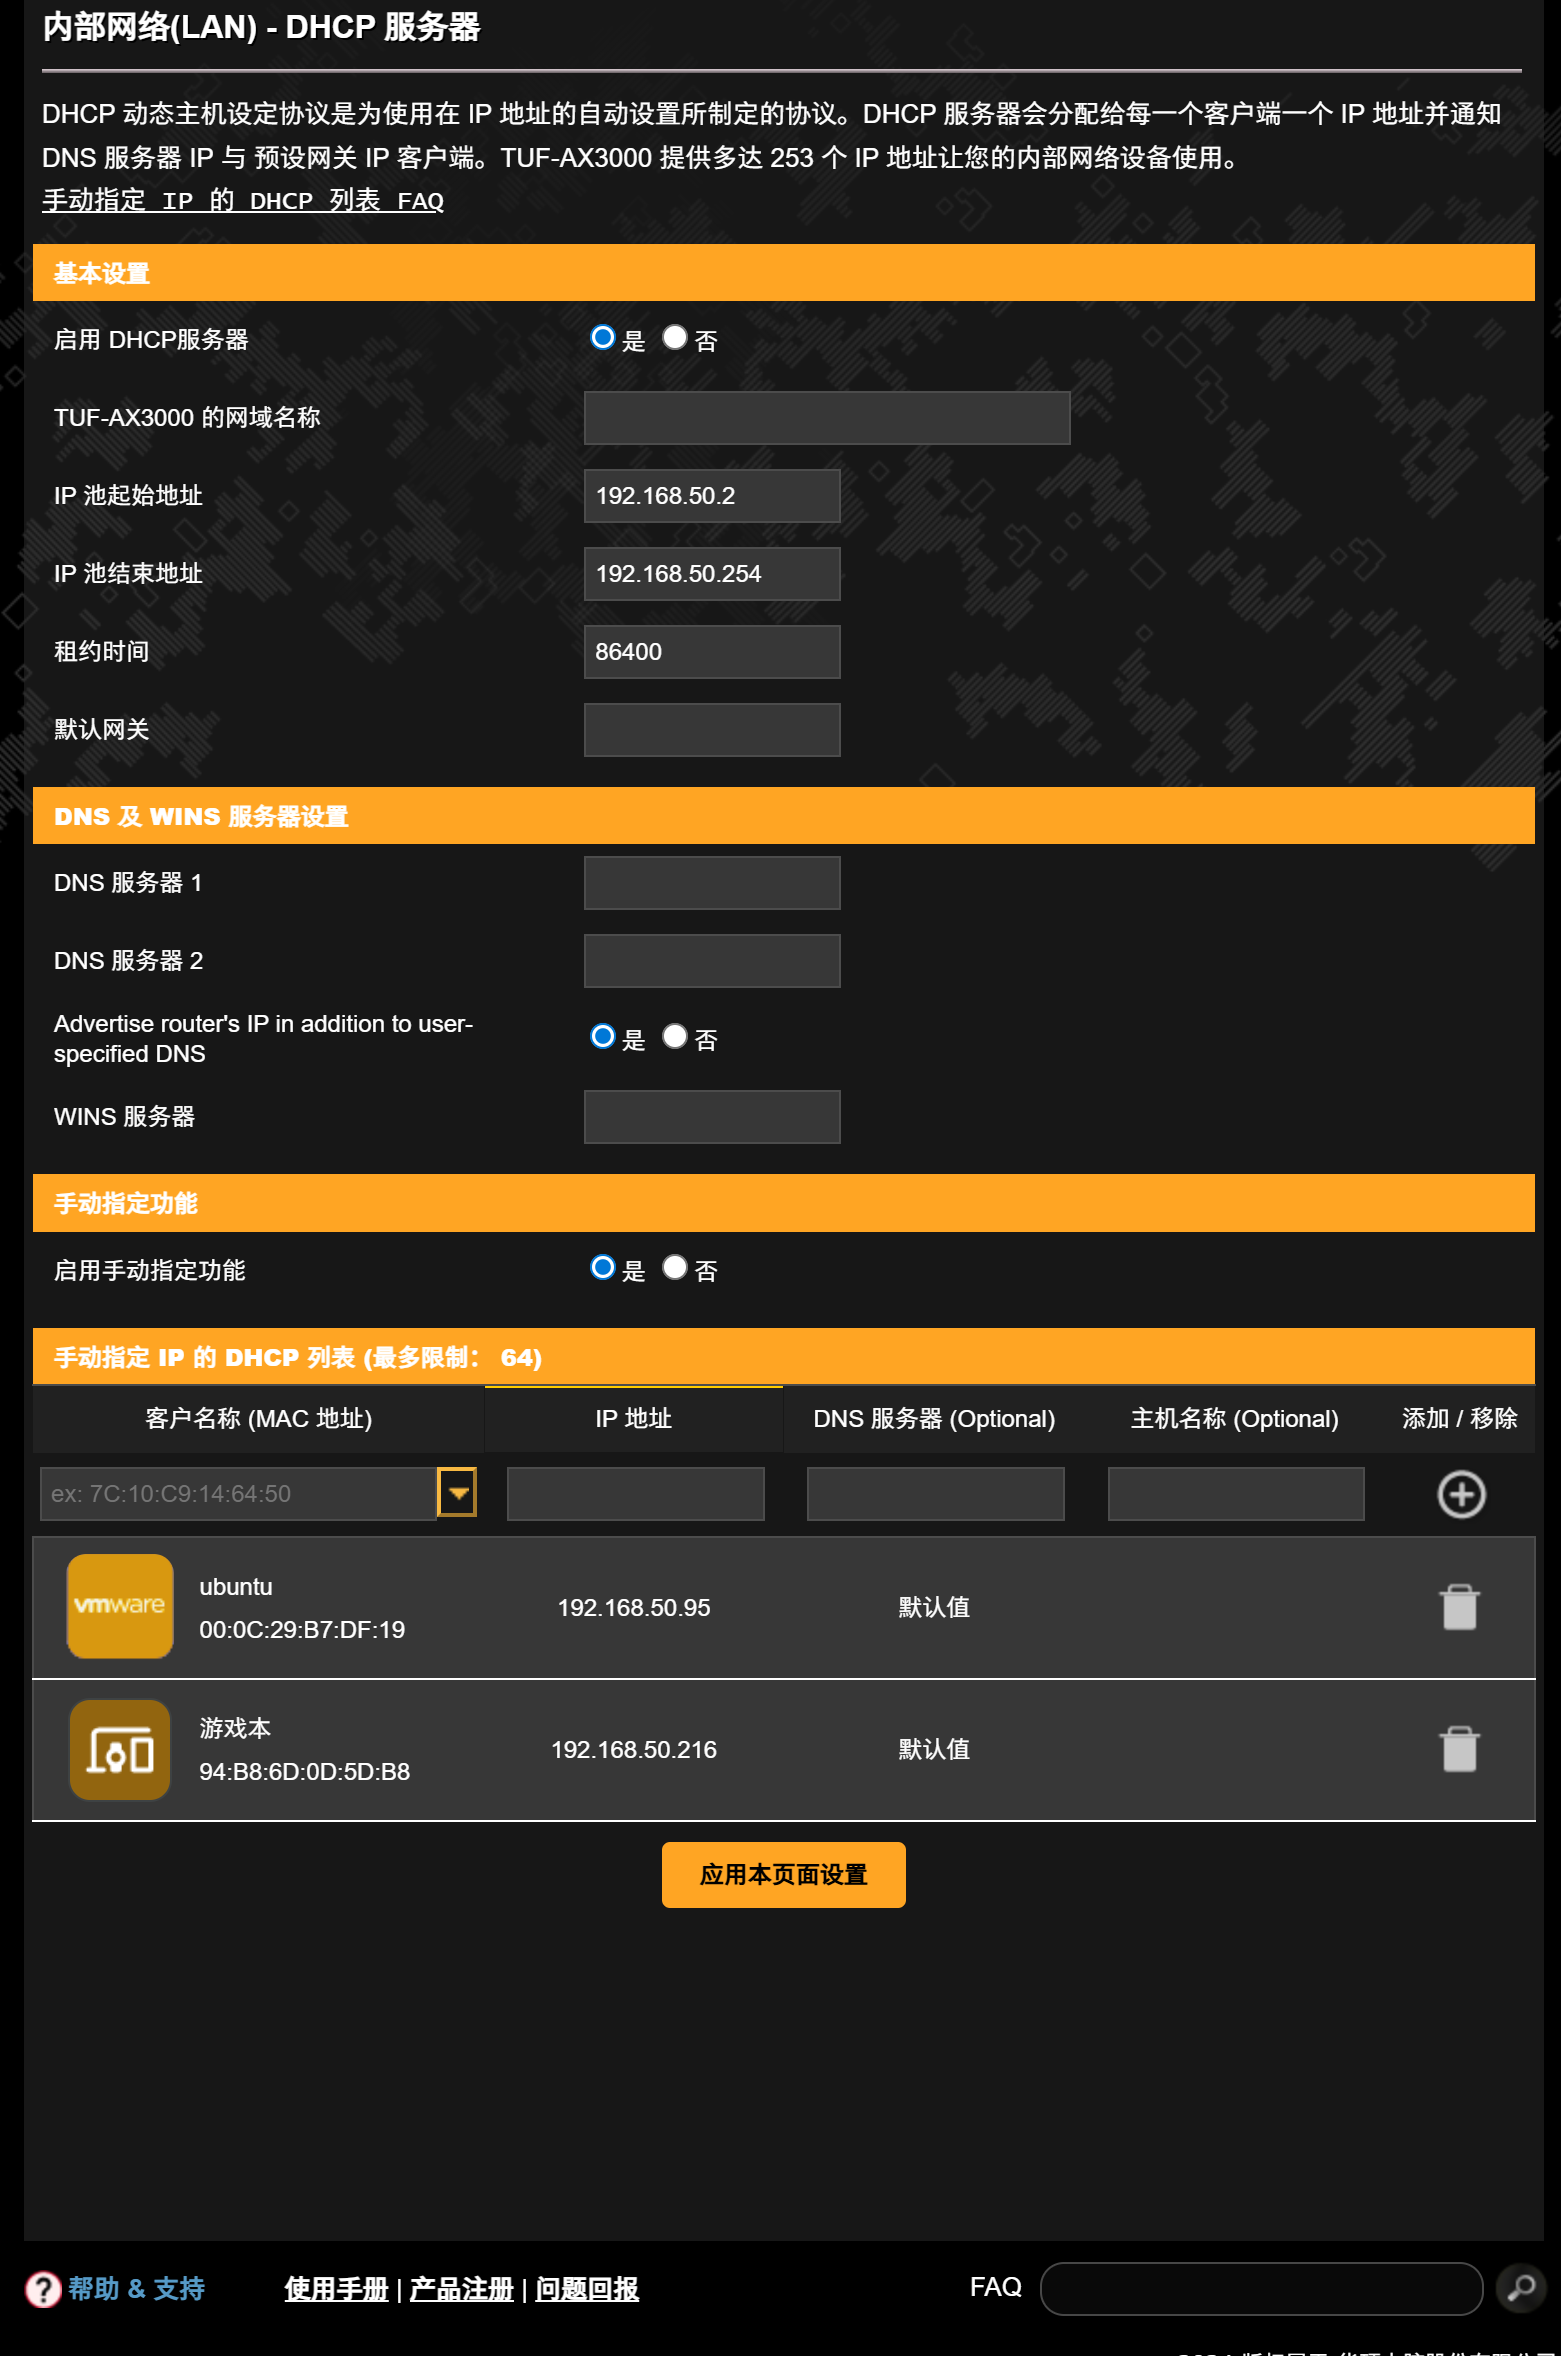The width and height of the screenshot is (1561, 2356).
Task: Remove the 游戏本 entry with trash icon
Action: pos(1460,1749)
